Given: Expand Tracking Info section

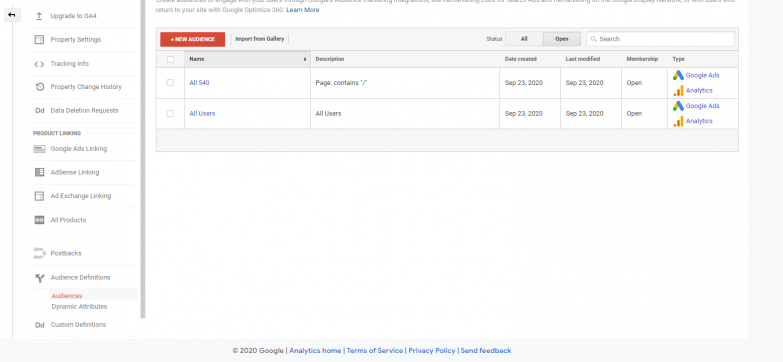Looking at the screenshot, I should (69, 64).
